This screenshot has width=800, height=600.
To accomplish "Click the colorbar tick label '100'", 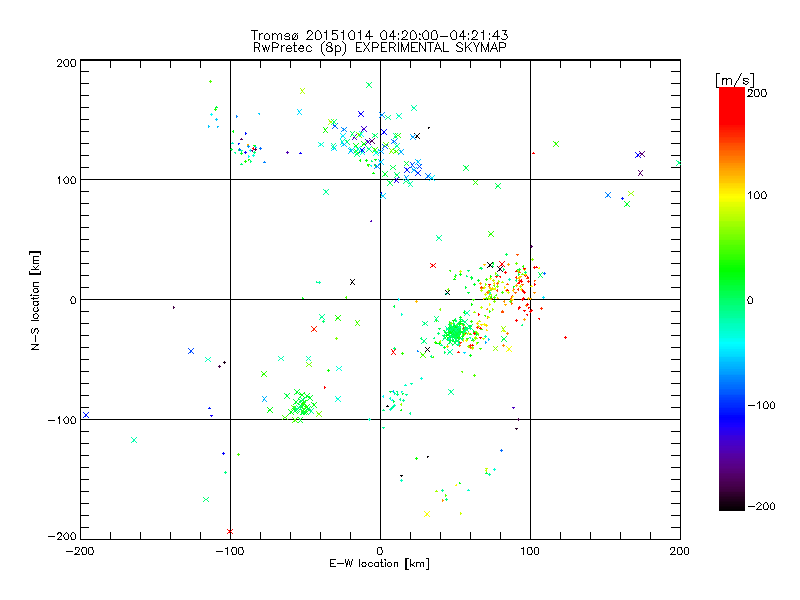I will point(757,195).
